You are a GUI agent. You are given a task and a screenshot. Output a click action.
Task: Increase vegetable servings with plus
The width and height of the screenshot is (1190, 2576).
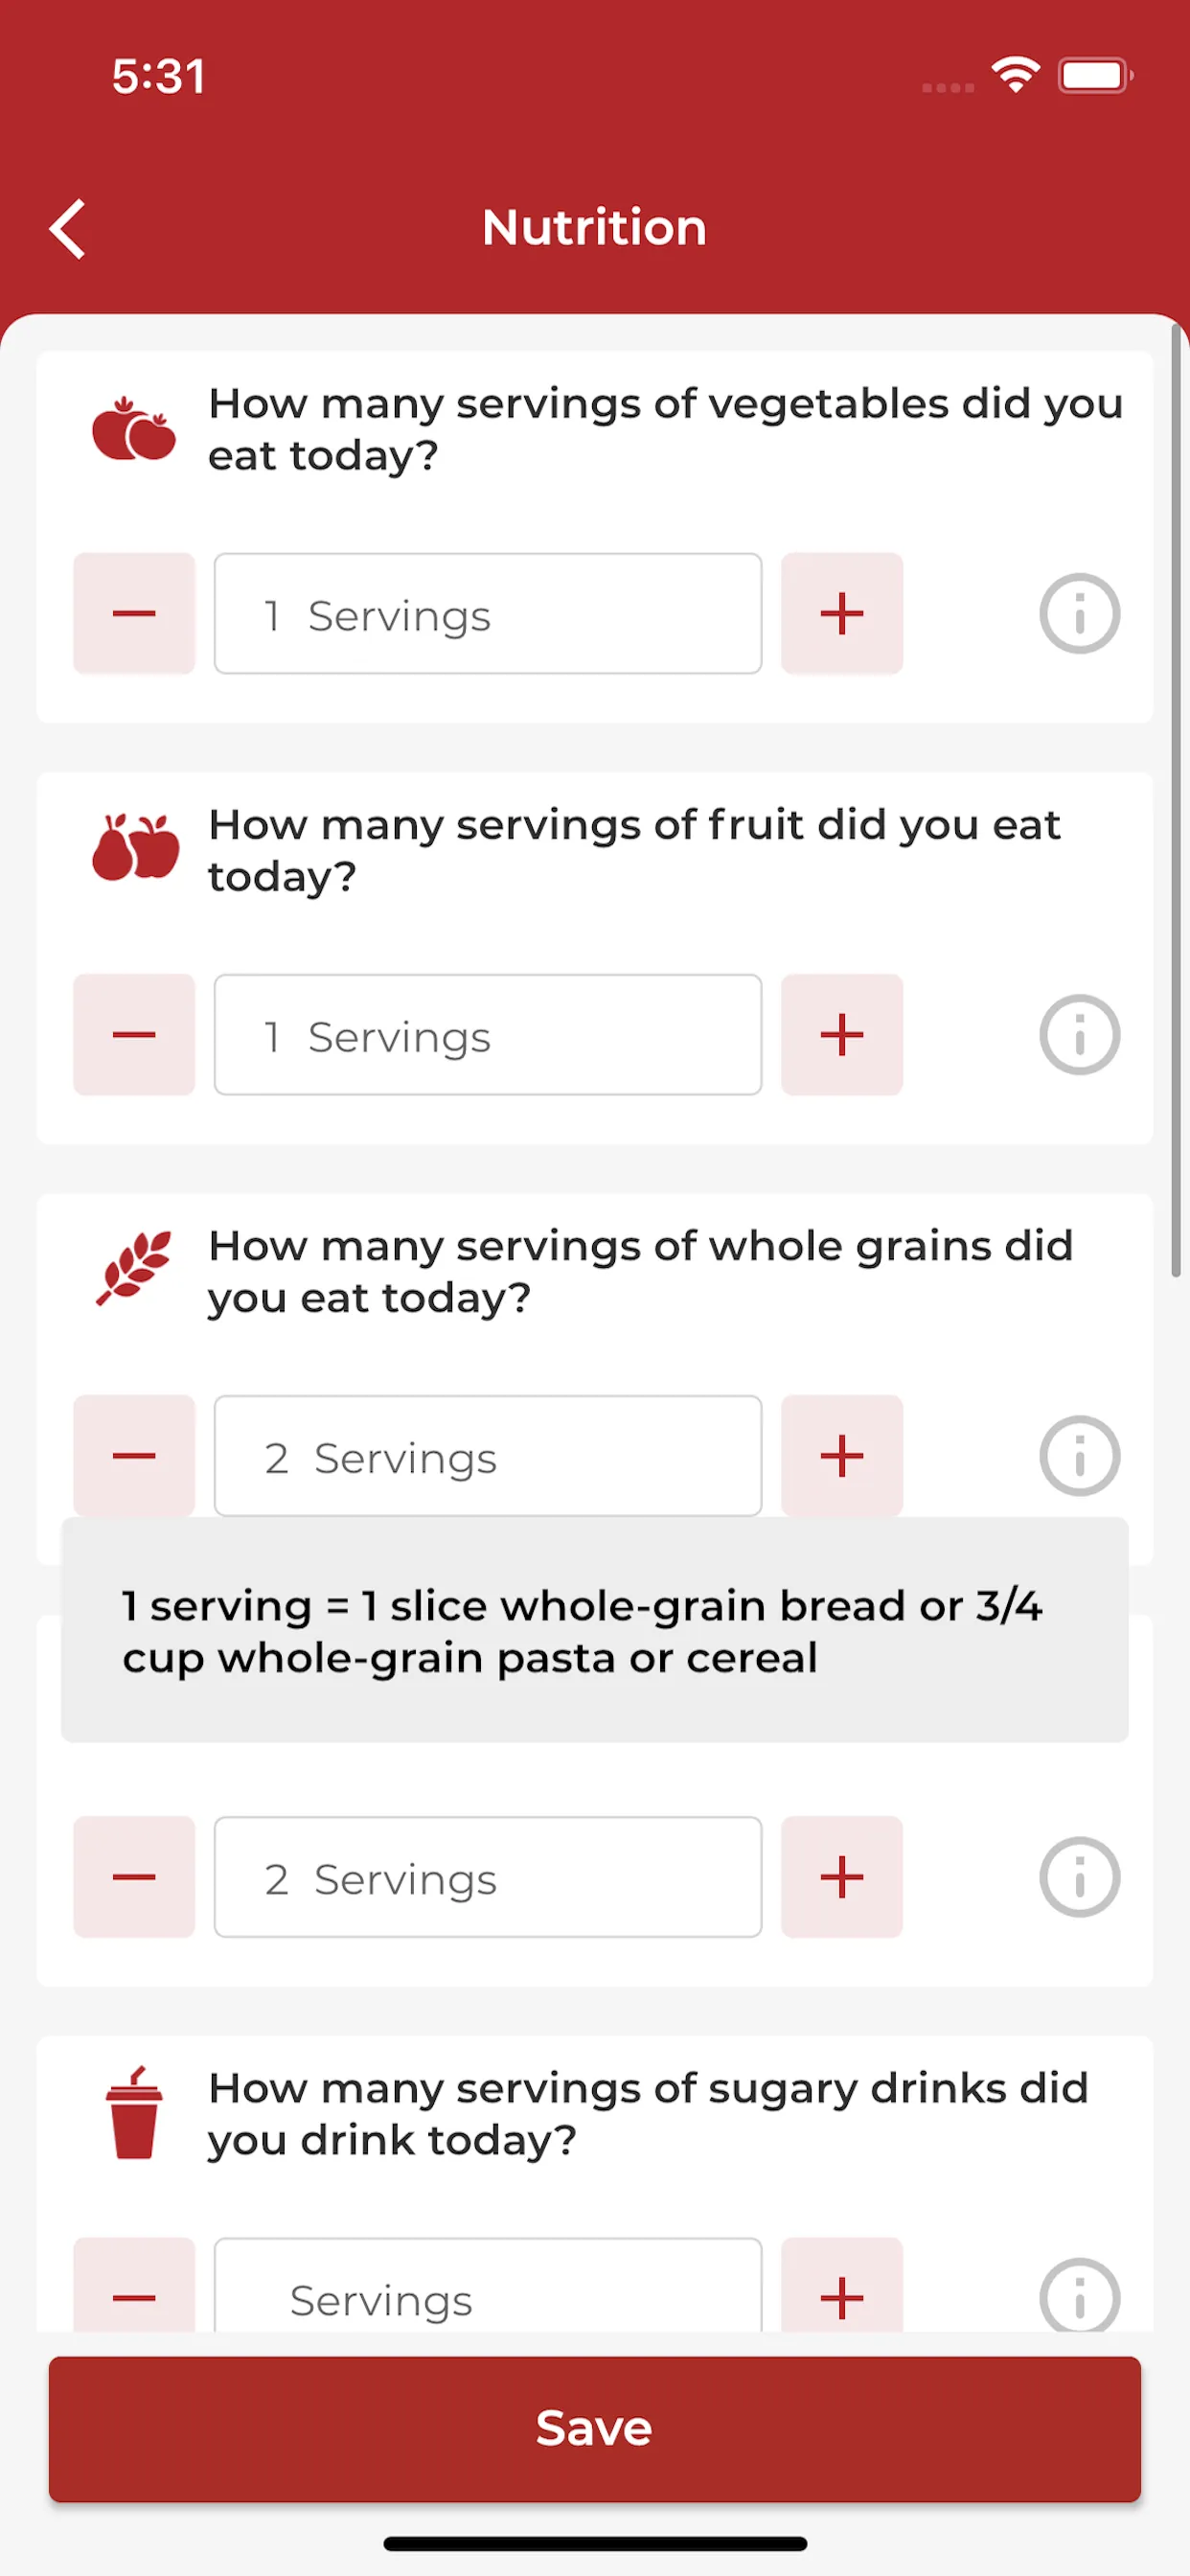(x=841, y=614)
